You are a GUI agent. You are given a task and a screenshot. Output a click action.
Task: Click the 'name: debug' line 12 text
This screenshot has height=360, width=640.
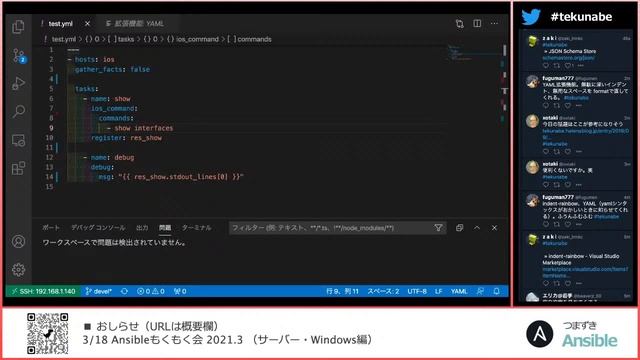[x=112, y=157]
